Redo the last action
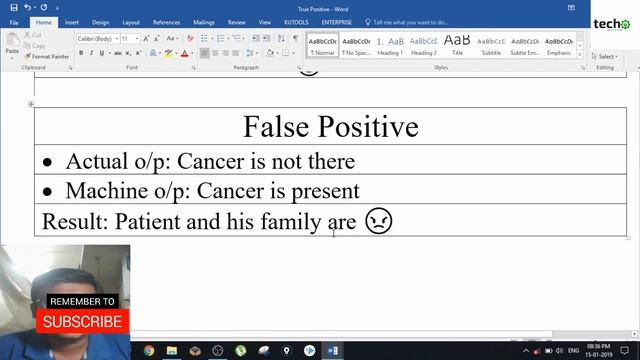 coord(44,7)
